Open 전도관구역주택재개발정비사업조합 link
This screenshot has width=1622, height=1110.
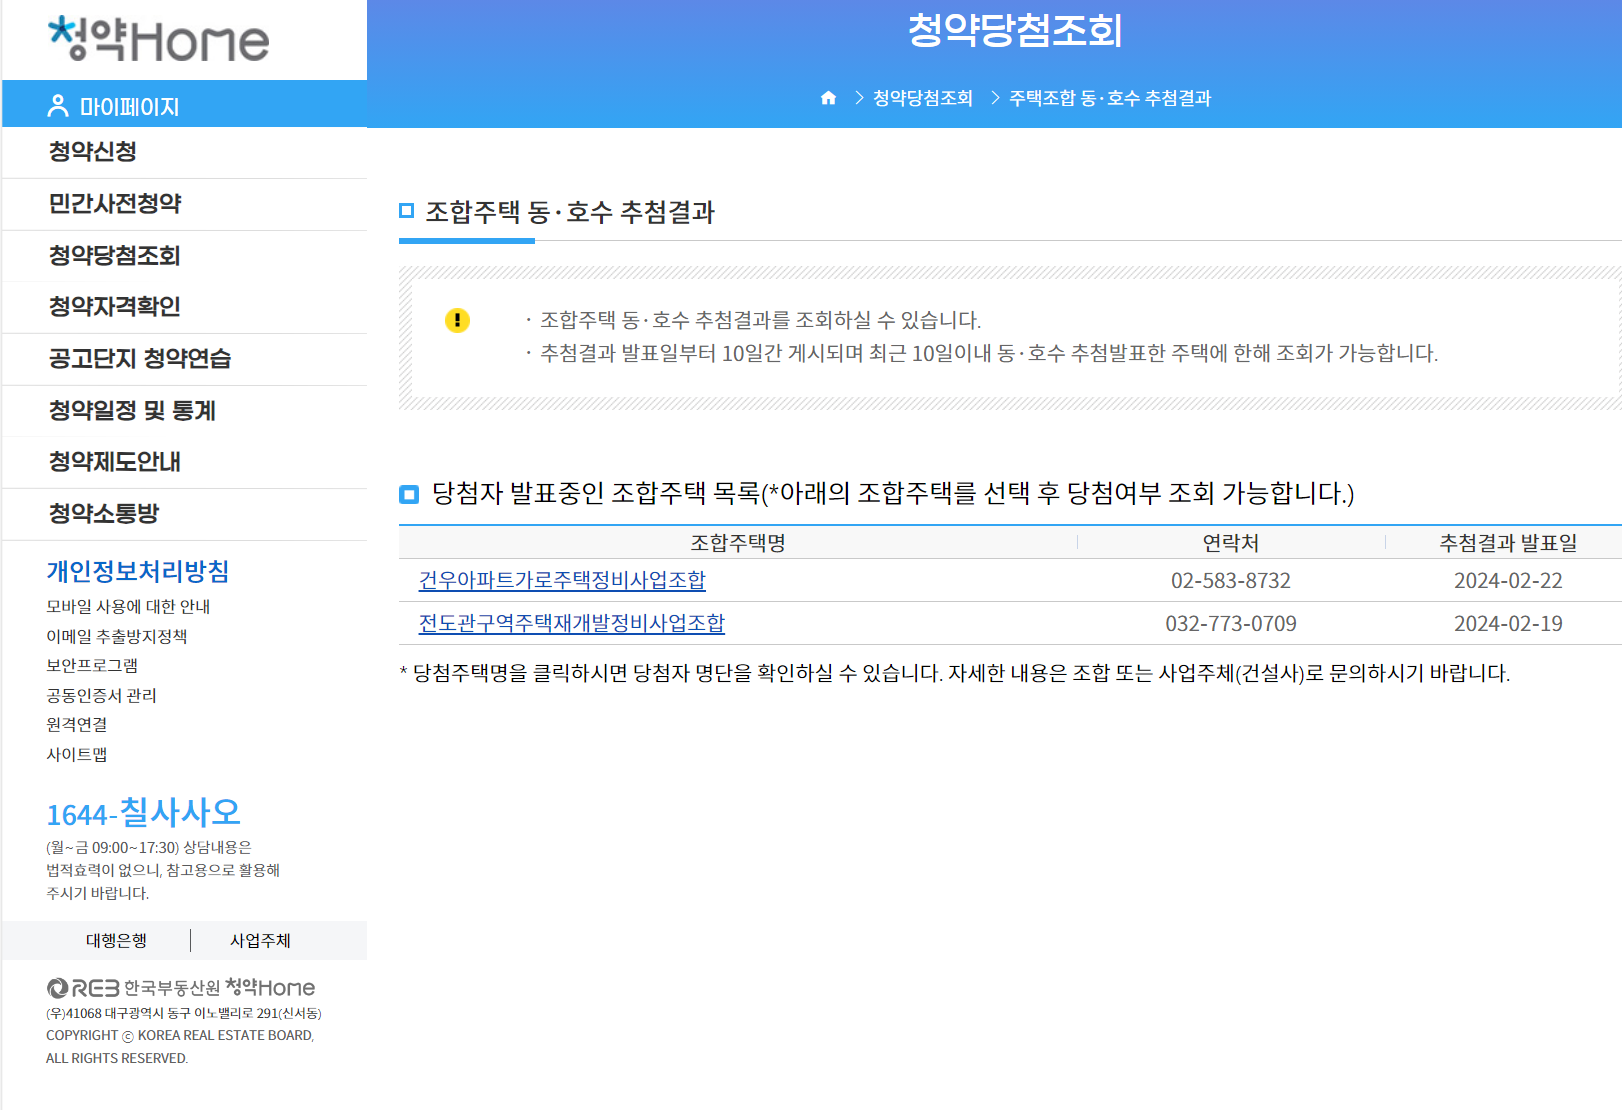pos(572,623)
